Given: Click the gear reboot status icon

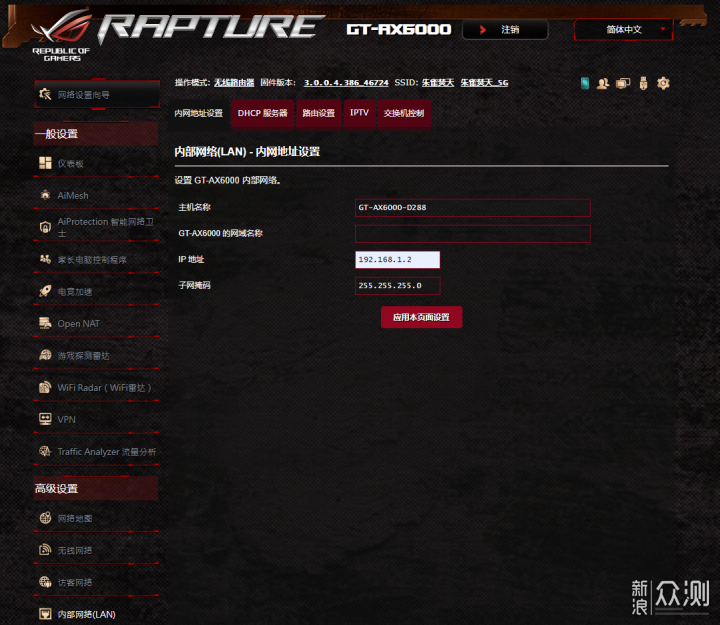Looking at the screenshot, I should pyautogui.click(x=663, y=83).
